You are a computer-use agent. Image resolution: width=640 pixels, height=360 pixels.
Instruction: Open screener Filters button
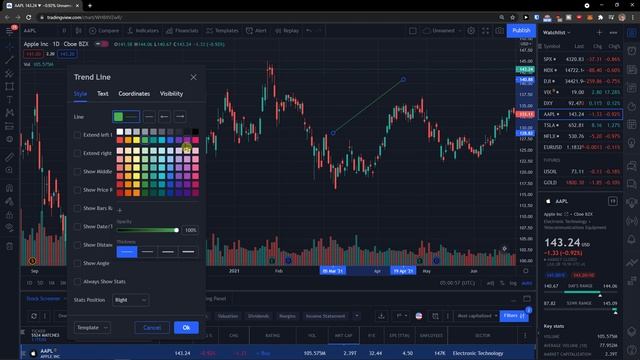point(513,316)
